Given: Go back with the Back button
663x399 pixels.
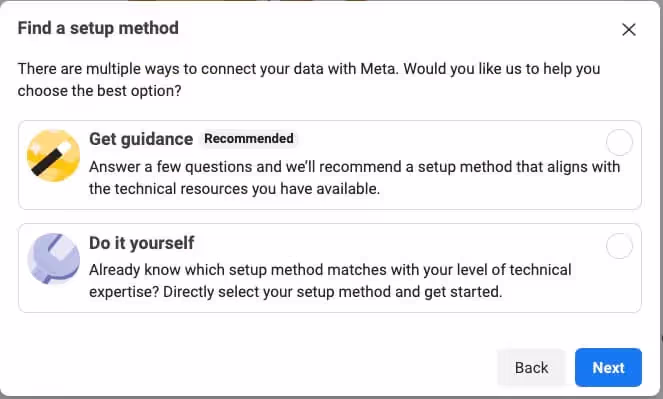Looking at the screenshot, I should click(x=531, y=367).
